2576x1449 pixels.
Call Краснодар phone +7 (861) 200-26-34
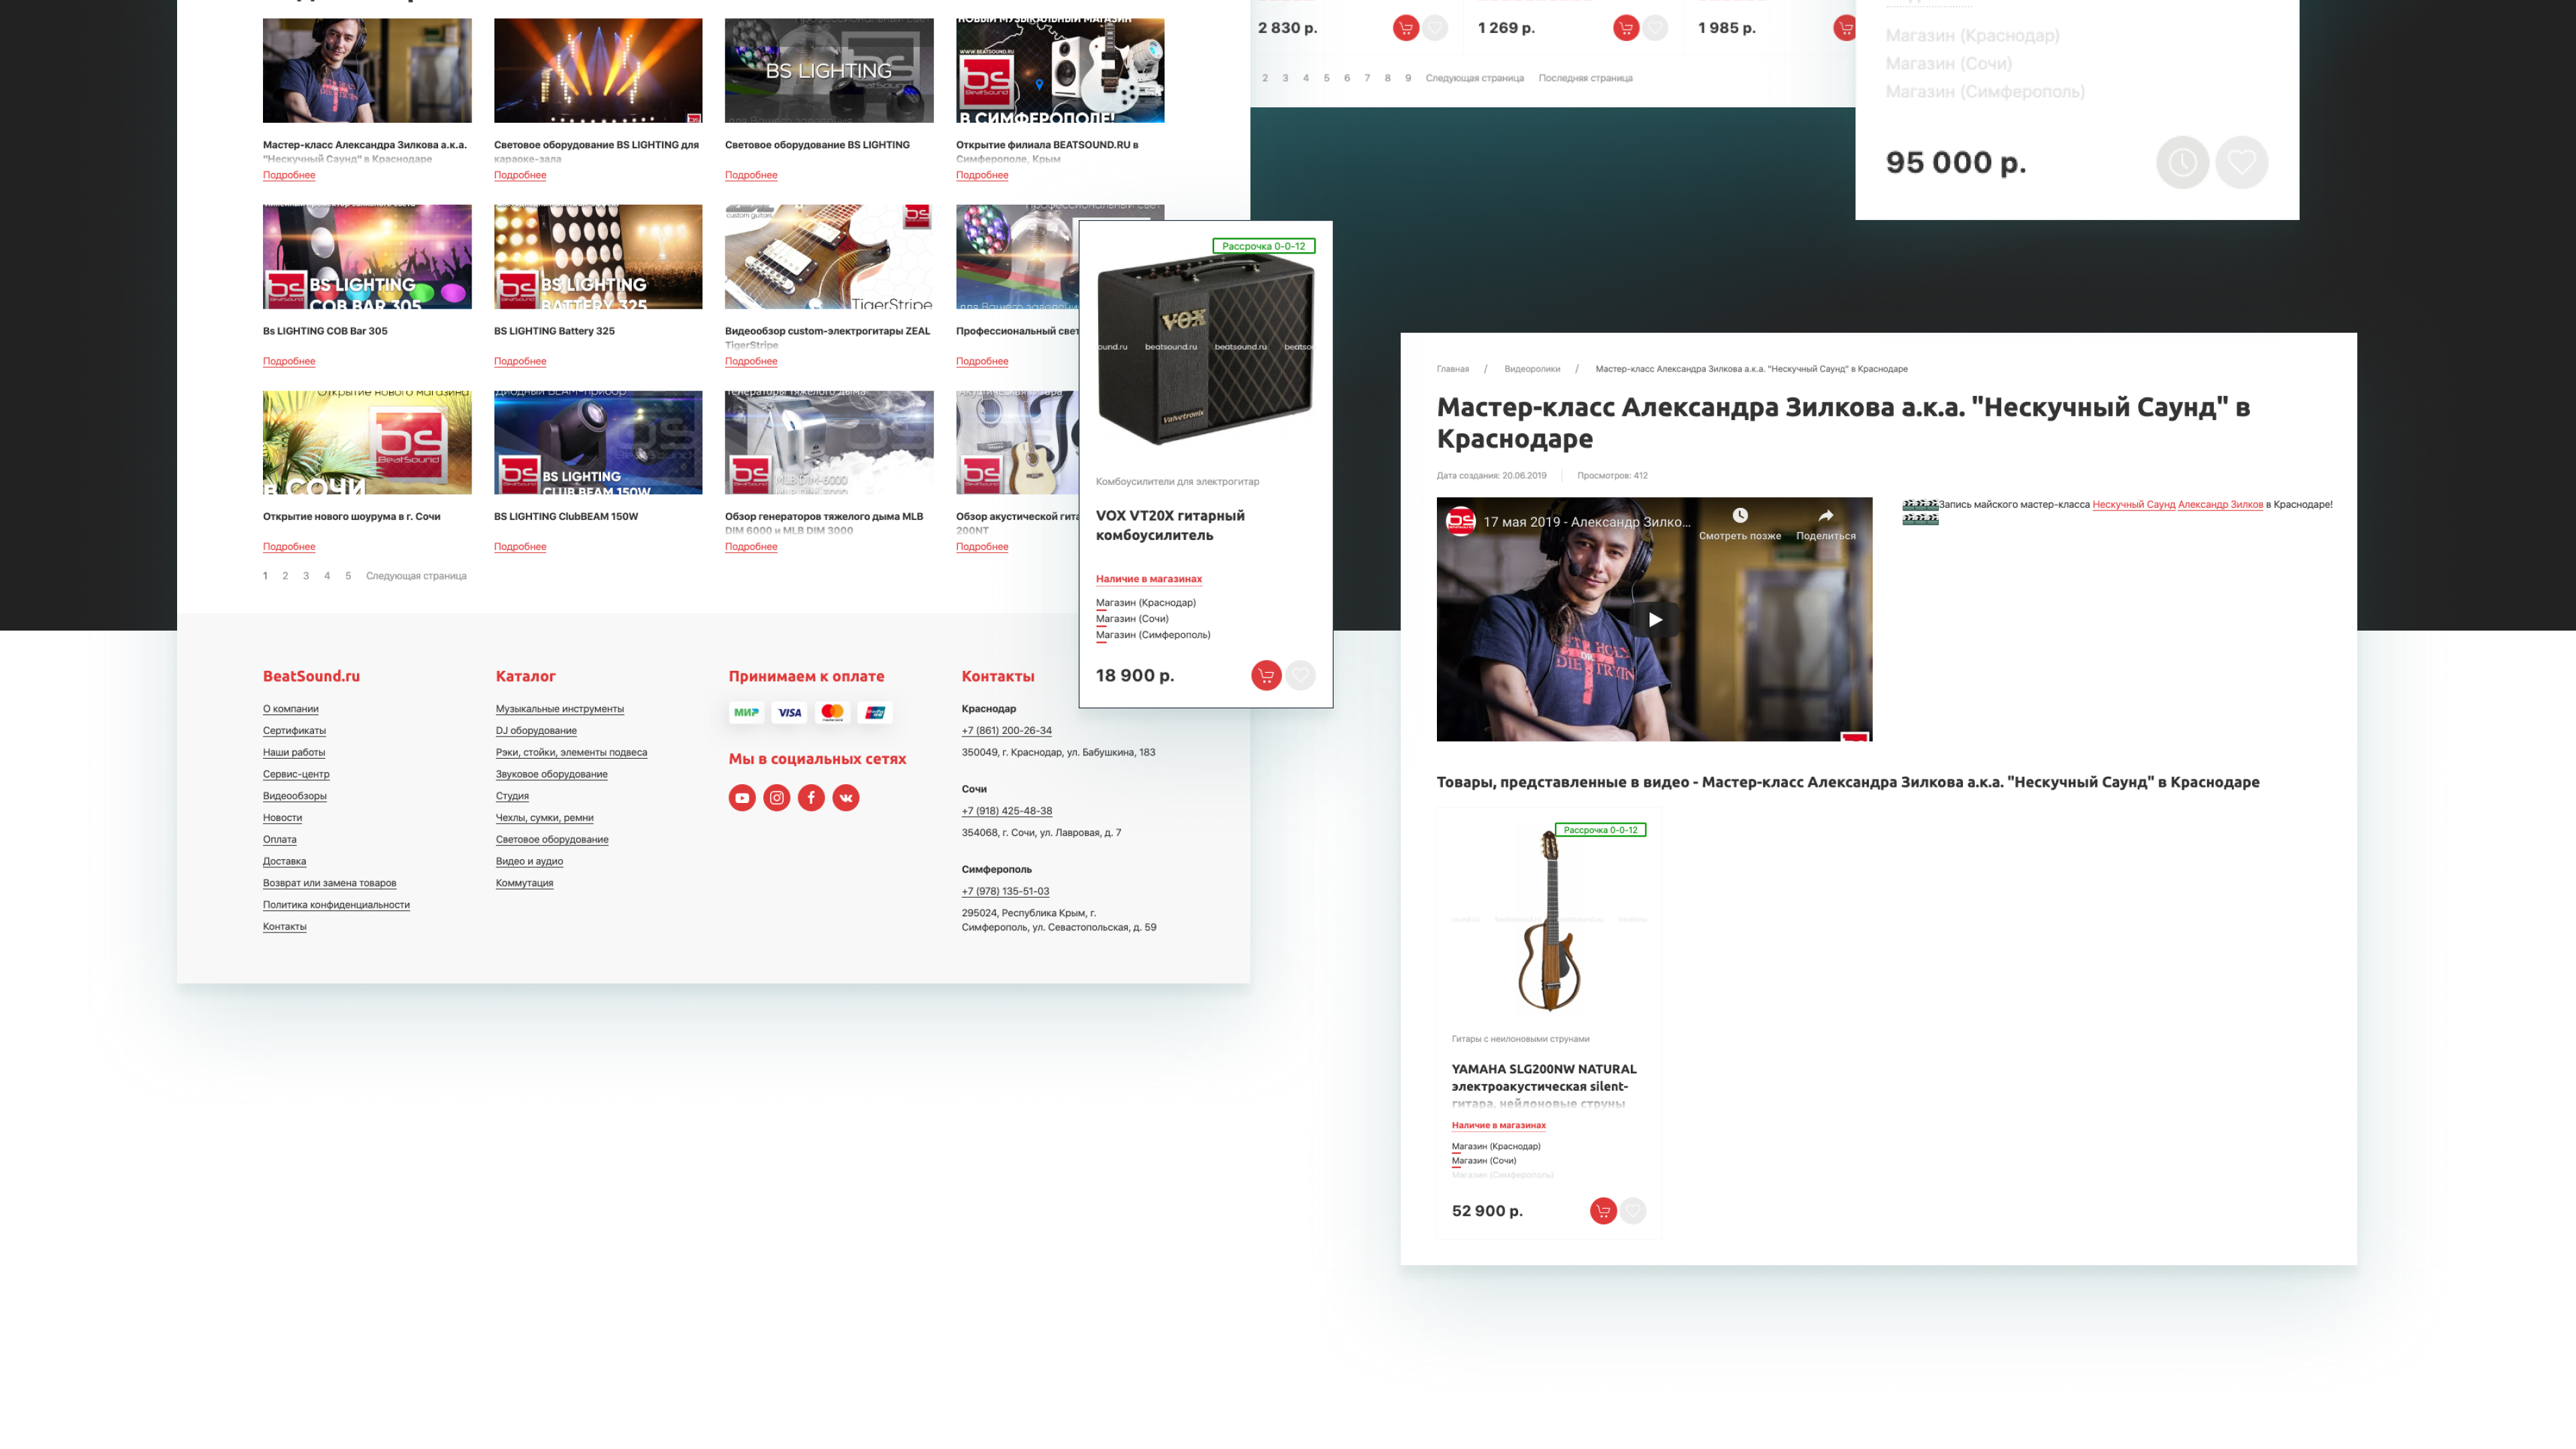1007,731
